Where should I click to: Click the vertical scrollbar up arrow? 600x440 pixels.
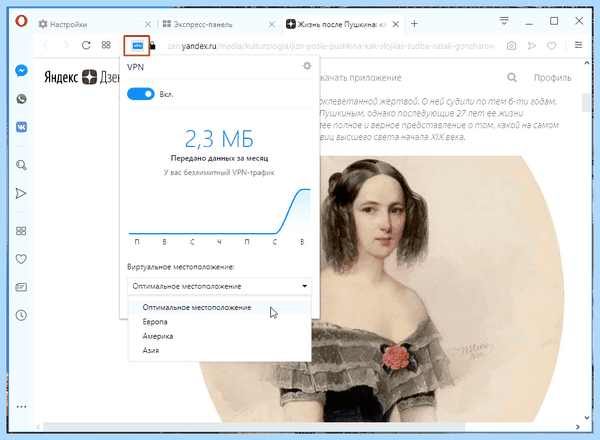(587, 63)
